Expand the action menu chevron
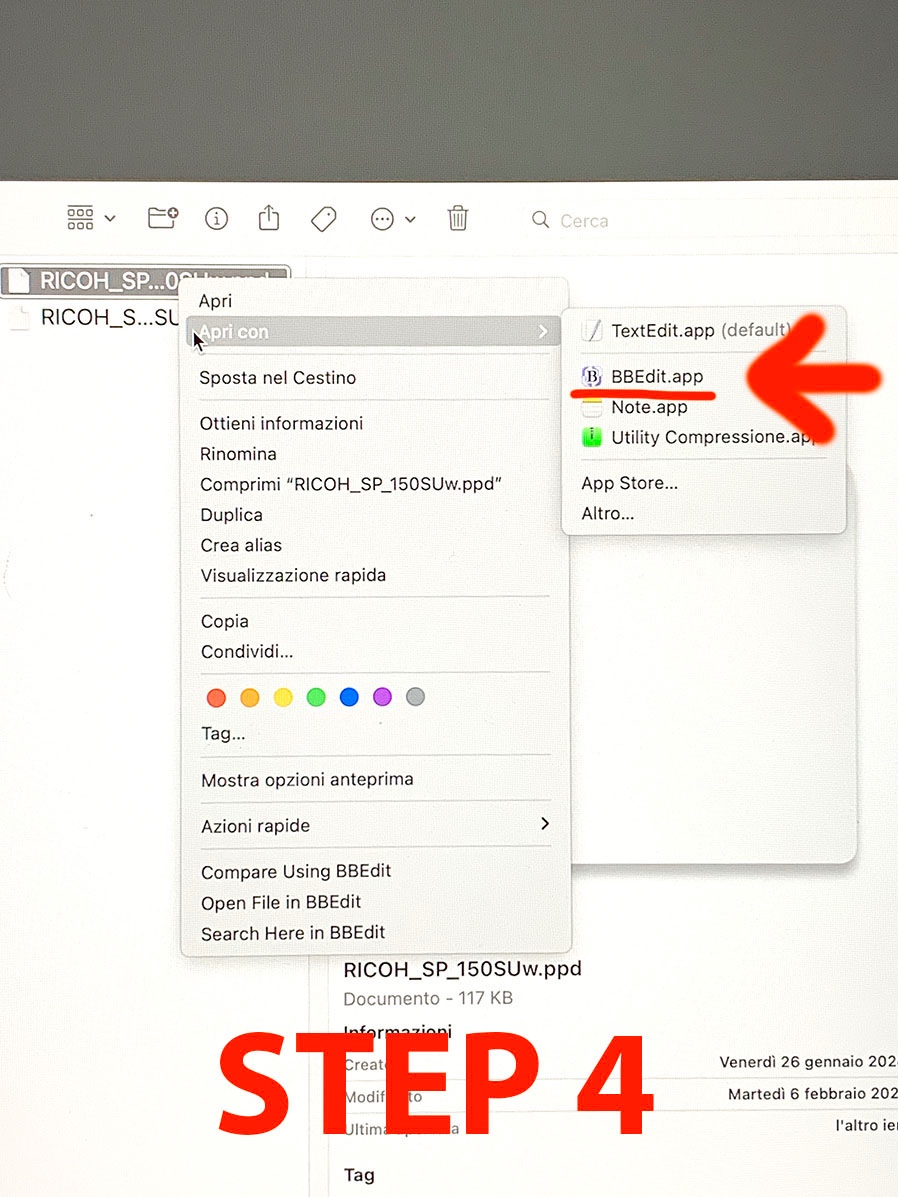The image size is (898, 1197). point(410,220)
